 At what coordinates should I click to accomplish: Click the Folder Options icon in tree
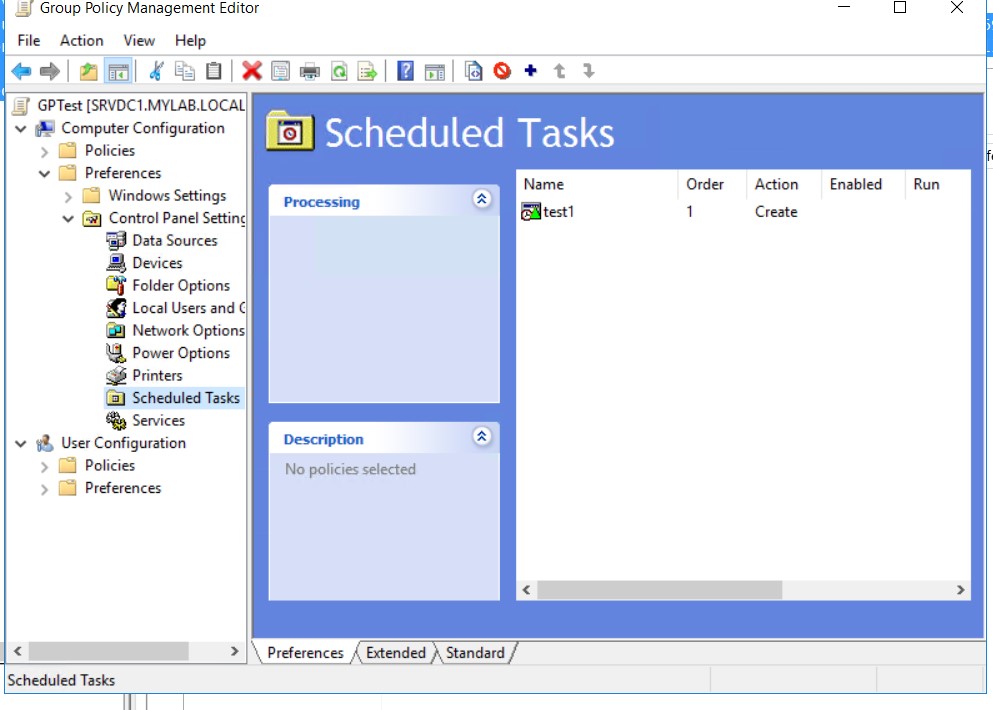point(116,286)
